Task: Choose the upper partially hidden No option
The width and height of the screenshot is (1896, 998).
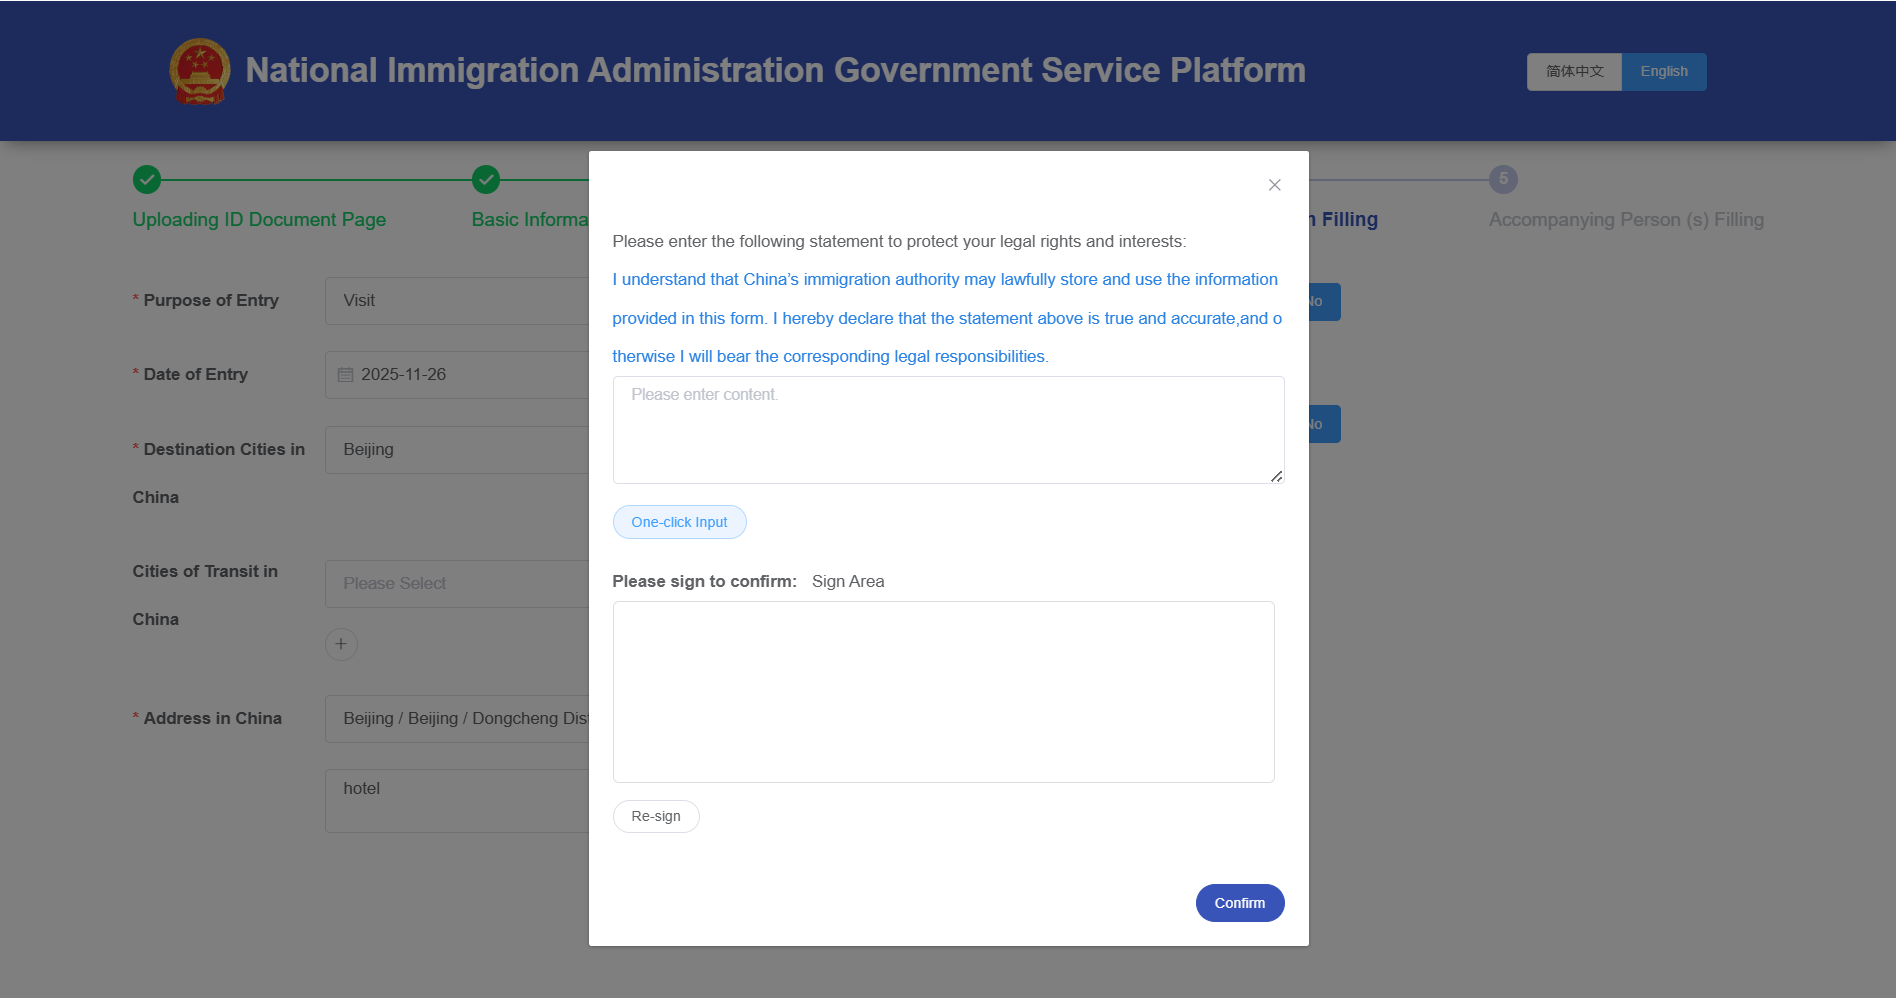Action: [1323, 302]
